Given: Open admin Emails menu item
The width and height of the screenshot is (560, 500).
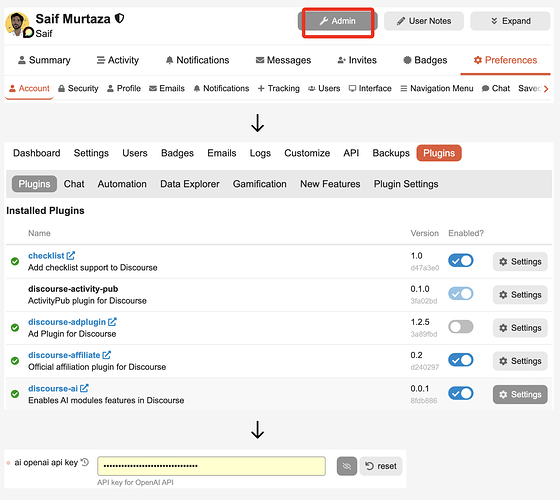Looking at the screenshot, I should coord(221,153).
